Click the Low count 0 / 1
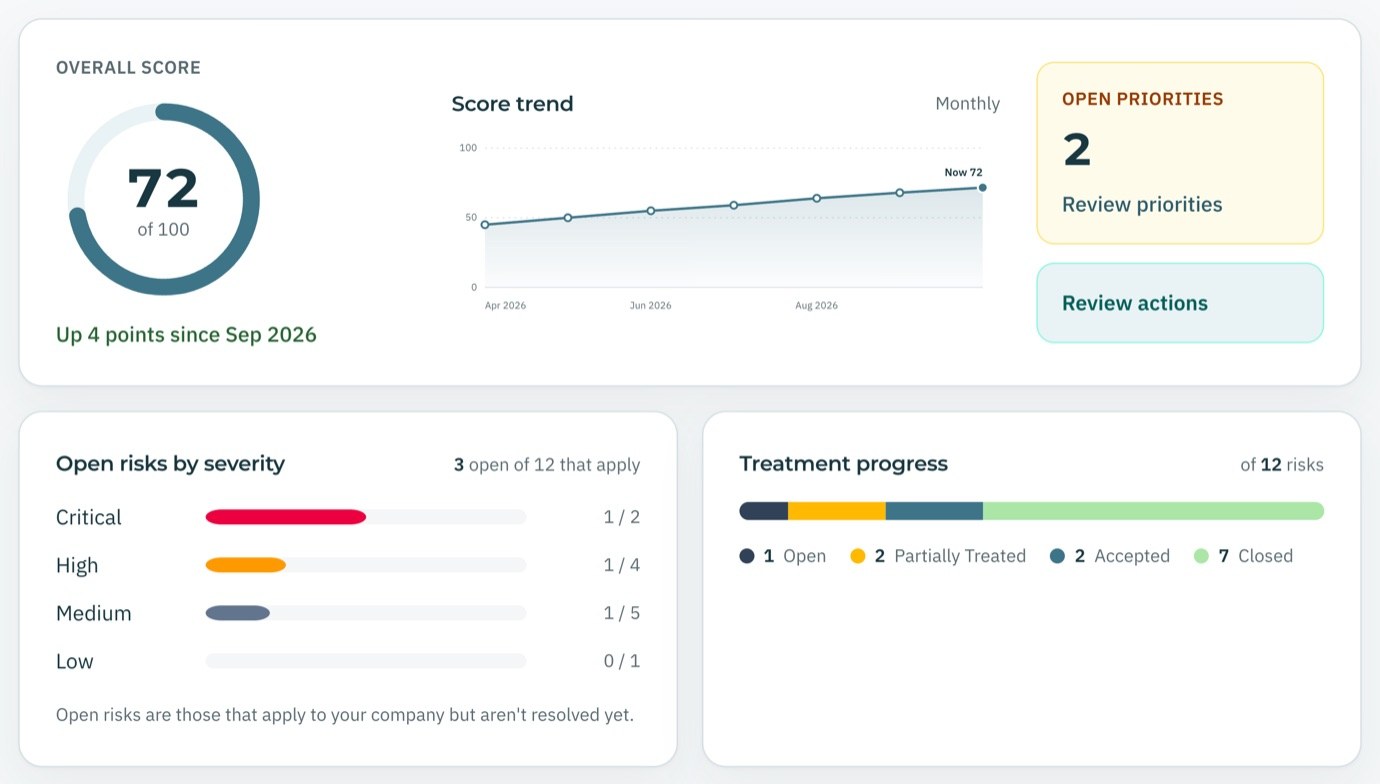The width and height of the screenshot is (1380, 784). point(622,661)
